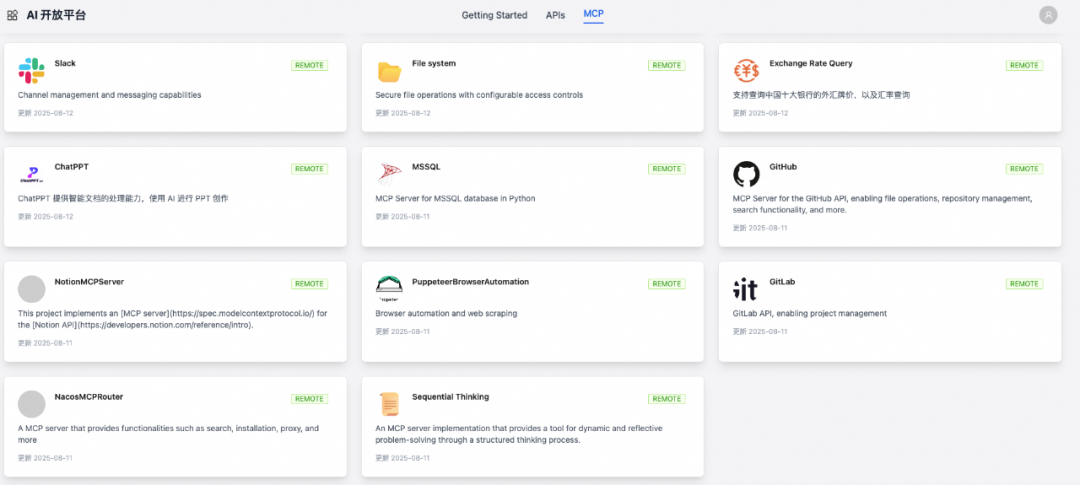The image size is (1080, 485).
Task: Click REMOTE tag on Exchange Rate Query card
Action: click(x=1024, y=65)
